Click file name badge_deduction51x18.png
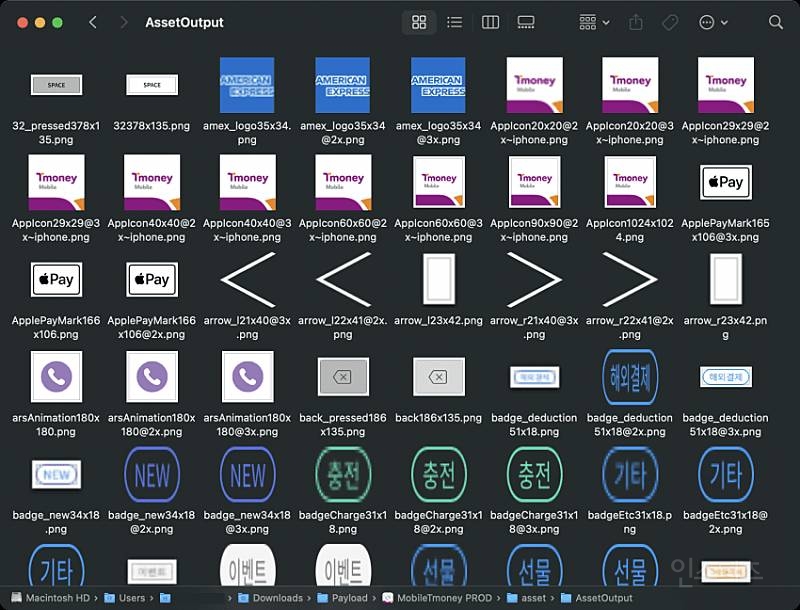Image resolution: width=800 pixels, height=610 pixels. pyautogui.click(x=534, y=424)
